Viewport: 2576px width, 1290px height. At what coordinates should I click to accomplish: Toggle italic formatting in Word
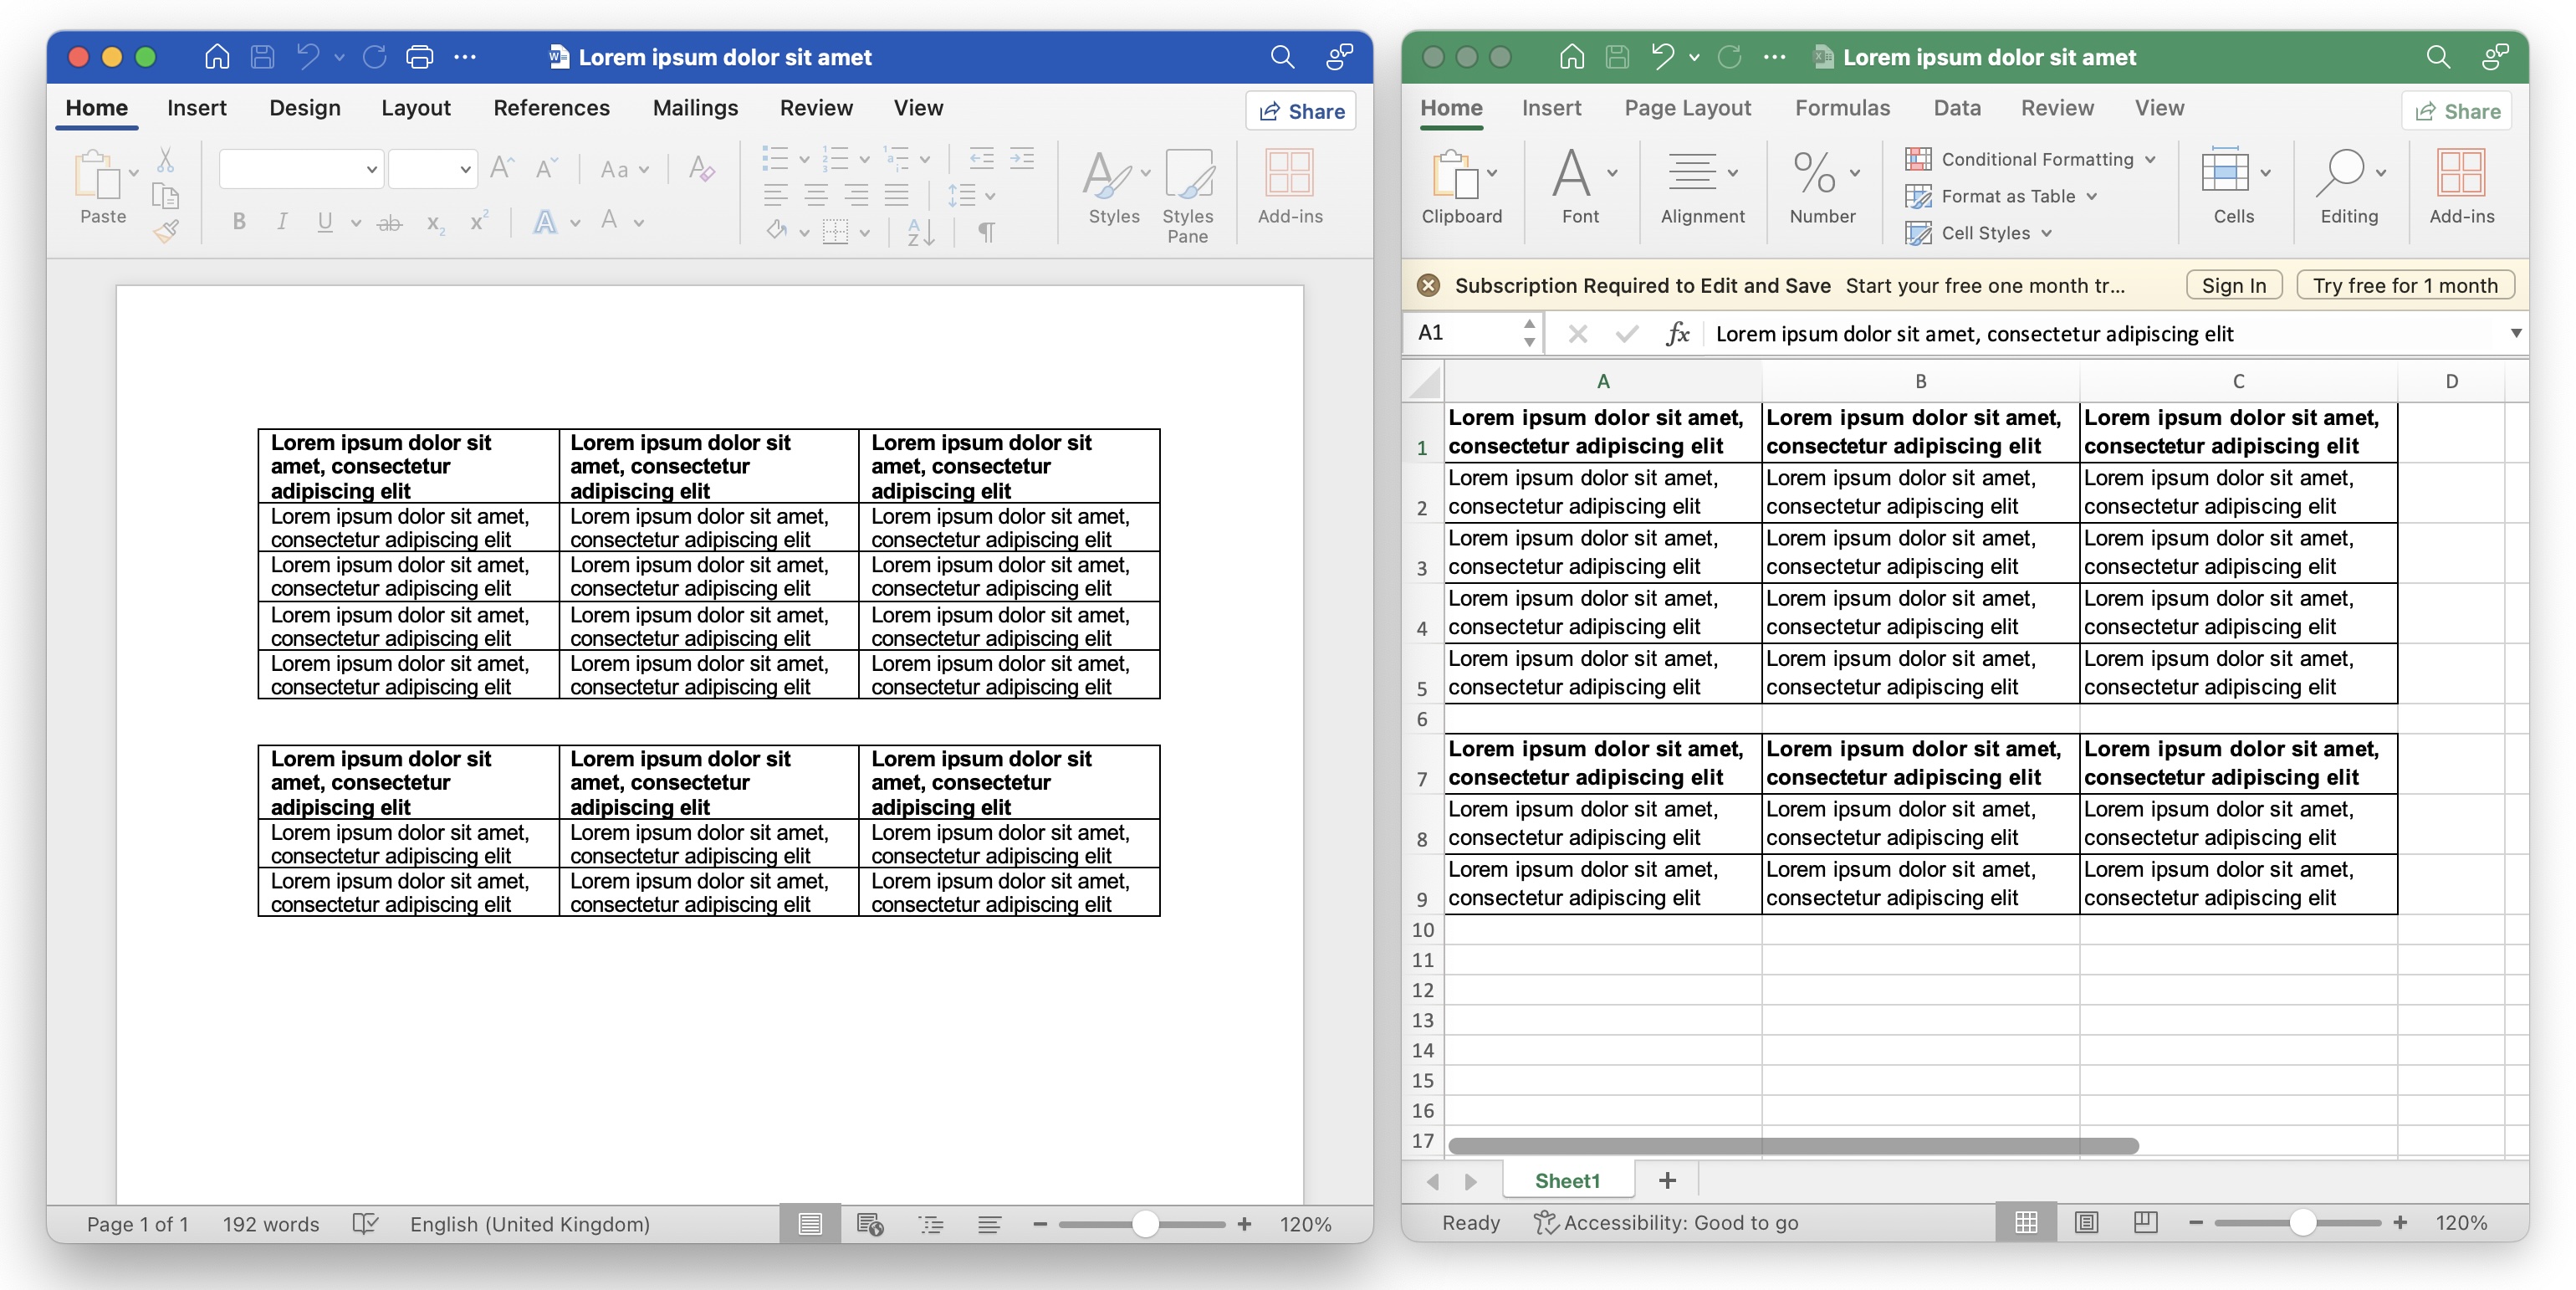point(282,221)
